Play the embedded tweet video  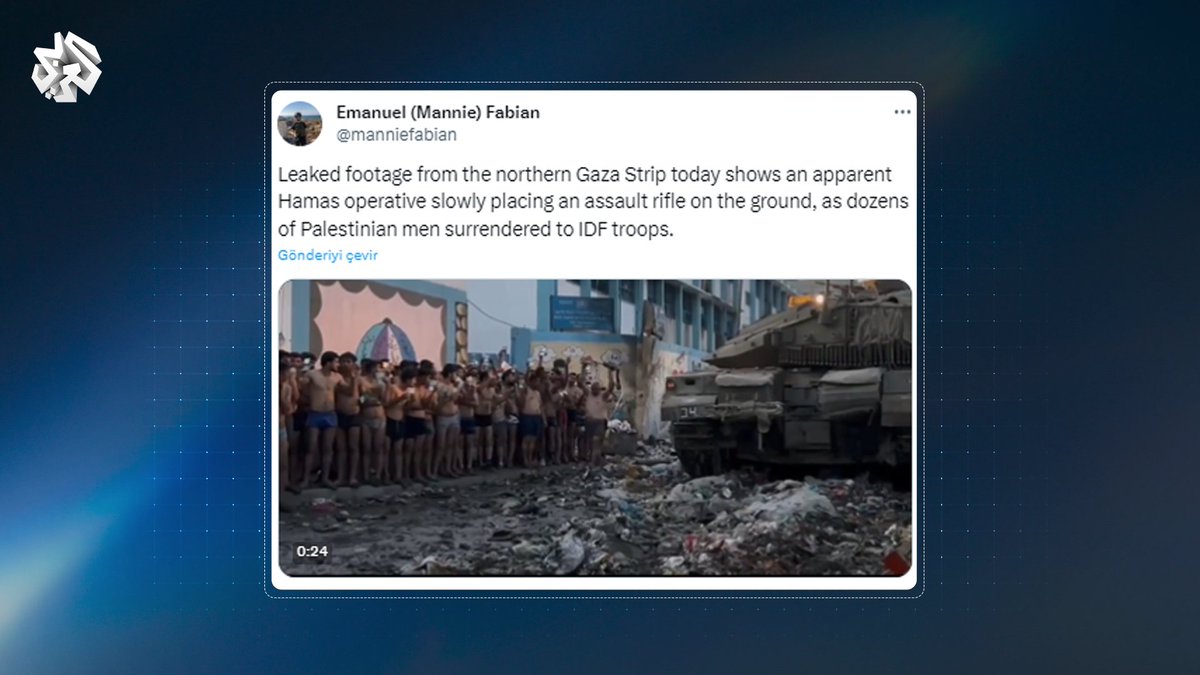click(595, 428)
